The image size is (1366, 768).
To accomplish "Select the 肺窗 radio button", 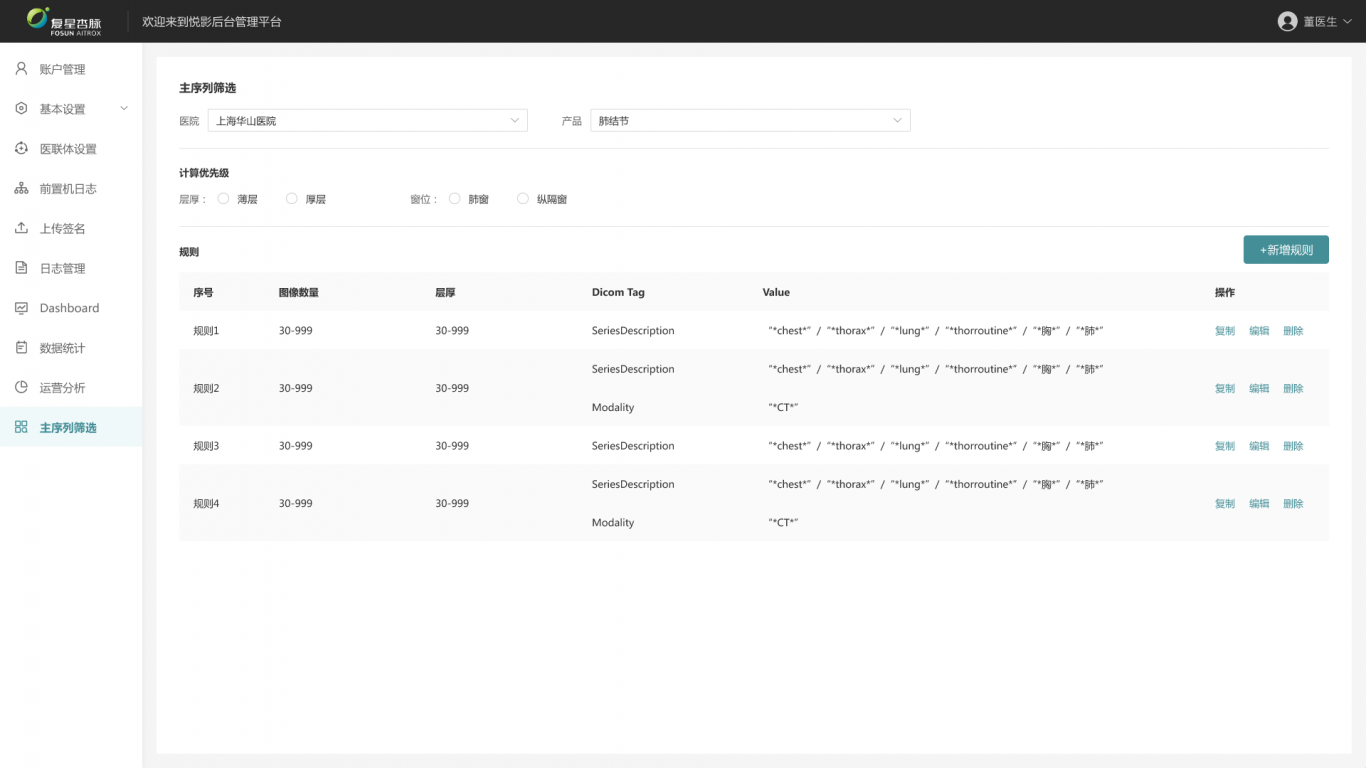I will click(454, 199).
